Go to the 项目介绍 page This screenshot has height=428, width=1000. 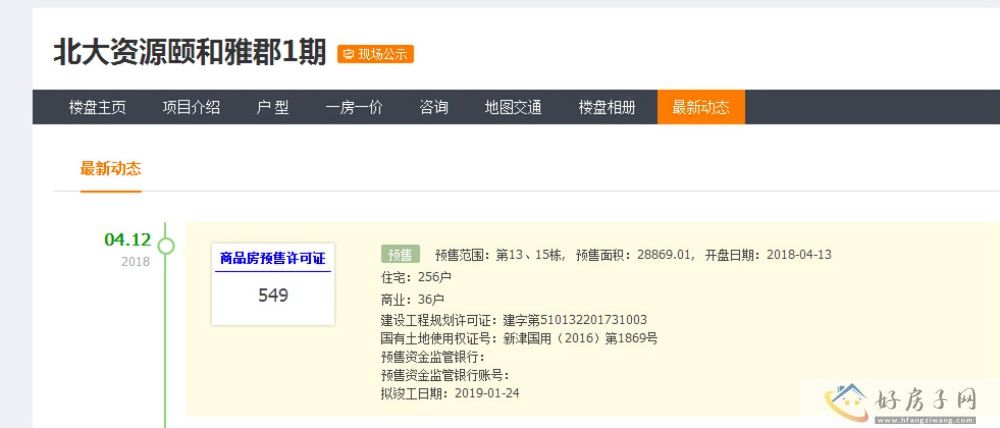click(191, 108)
